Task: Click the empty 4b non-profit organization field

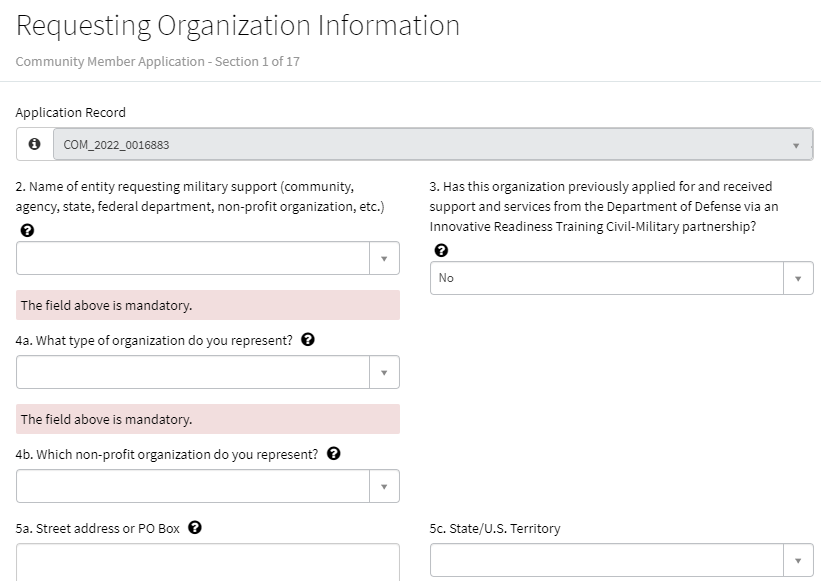Action: pyautogui.click(x=192, y=486)
